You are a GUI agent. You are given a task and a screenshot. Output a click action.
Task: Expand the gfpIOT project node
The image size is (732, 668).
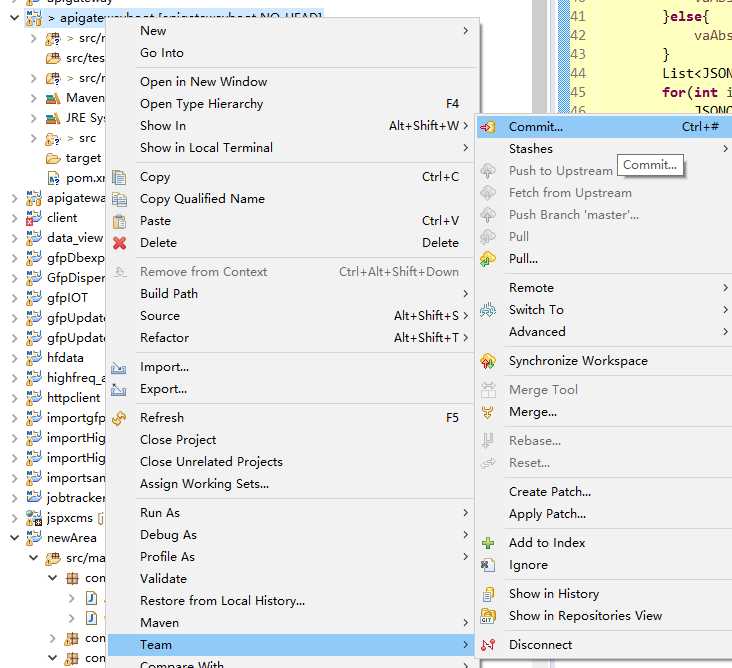click(x=14, y=298)
